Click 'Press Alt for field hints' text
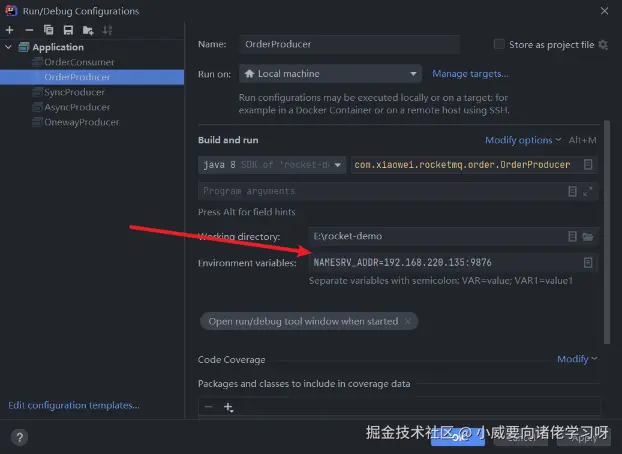 (246, 212)
